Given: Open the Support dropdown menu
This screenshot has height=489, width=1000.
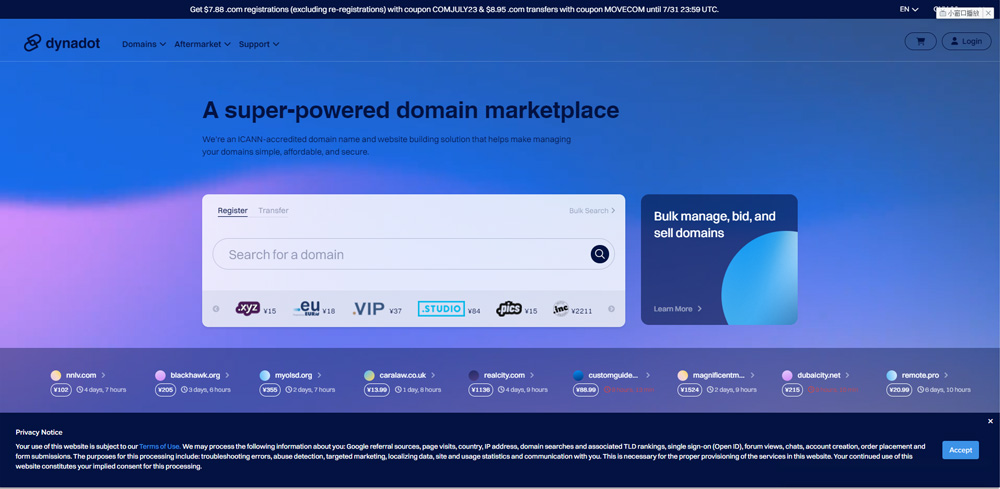Looking at the screenshot, I should [259, 44].
